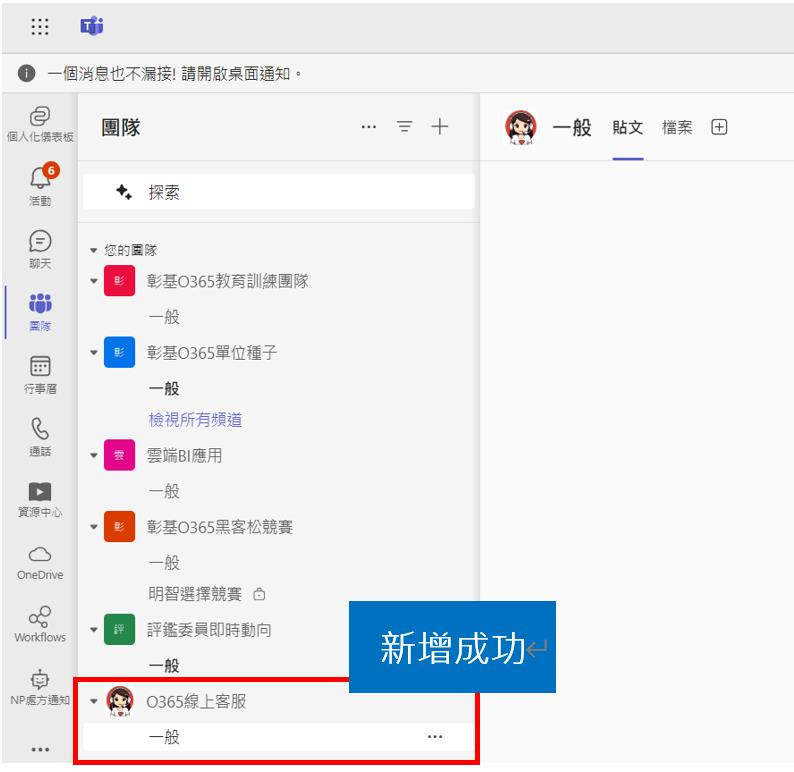Collapse 雲端BI應用 team arrow
The height and width of the screenshot is (772, 794).
pyautogui.click(x=94, y=456)
